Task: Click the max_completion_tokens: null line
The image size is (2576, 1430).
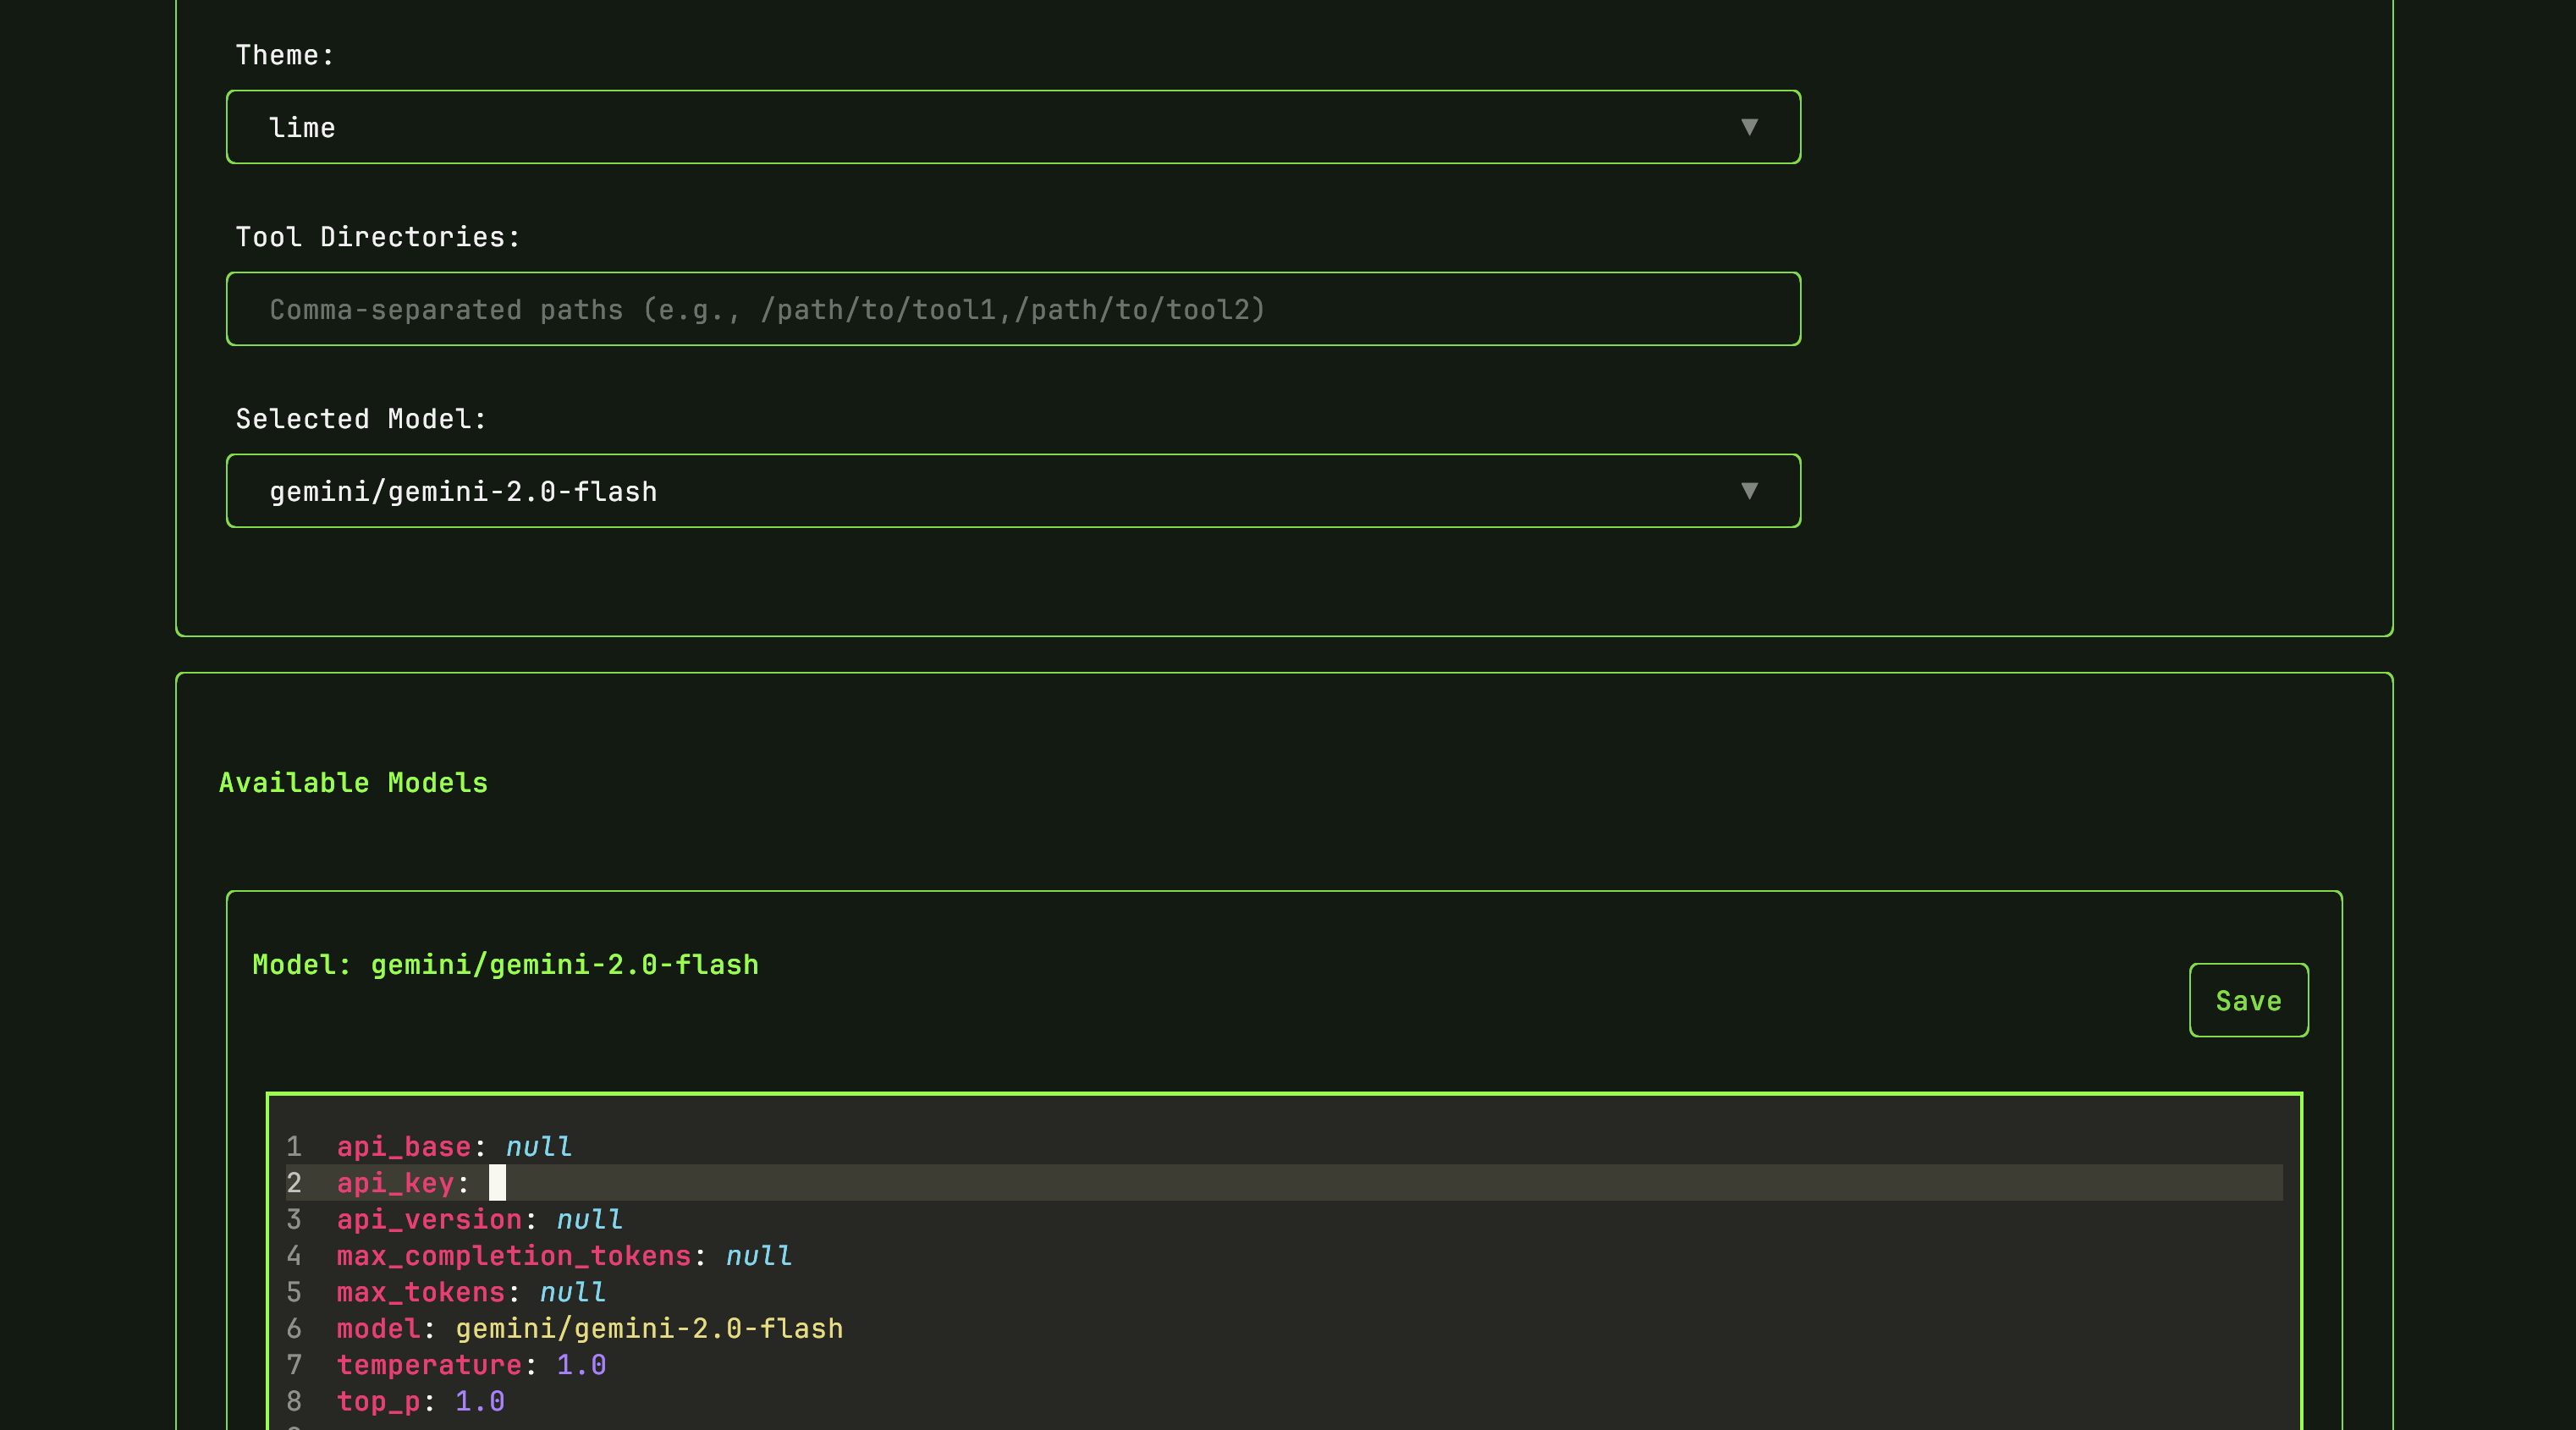Action: coord(1284,1255)
